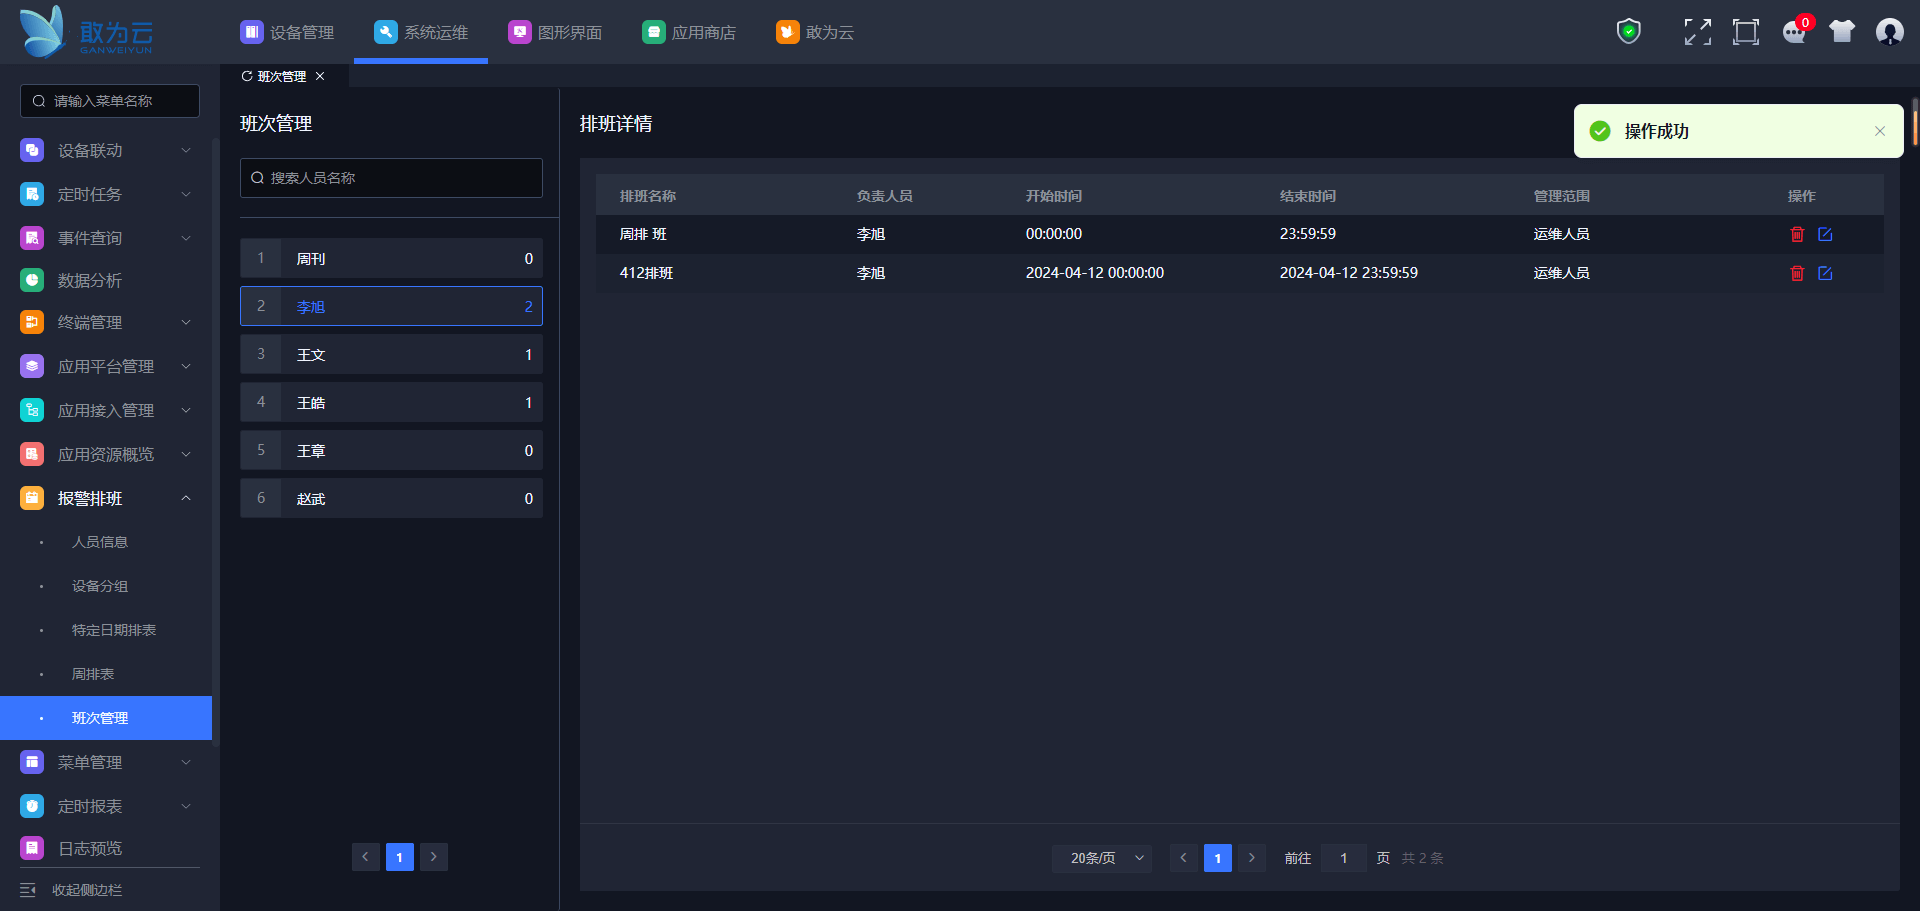This screenshot has height=911, width=1920.
Task: Close the 班次管理 page tab
Action: [x=320, y=76]
